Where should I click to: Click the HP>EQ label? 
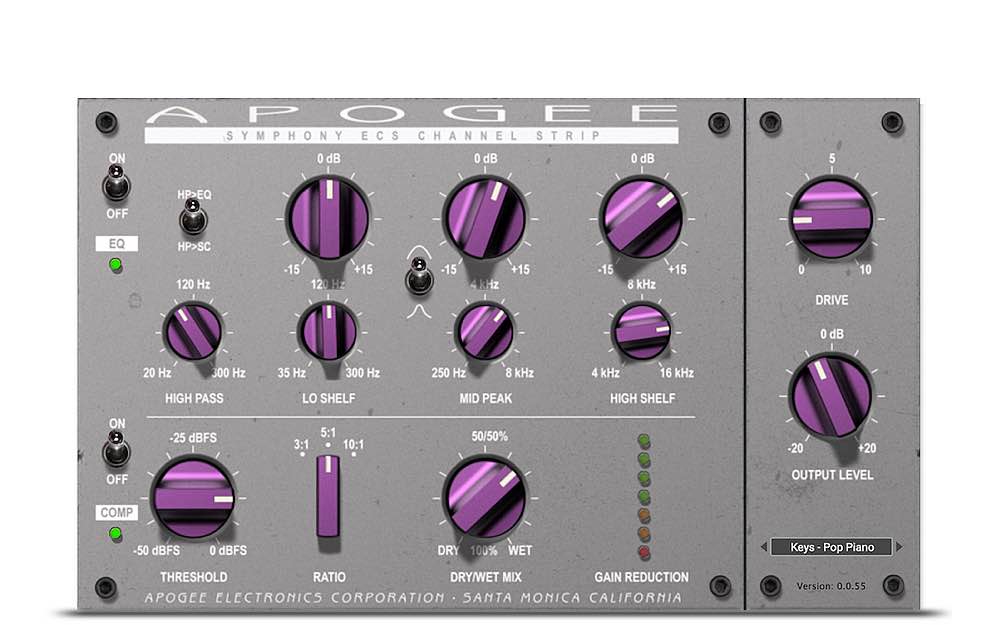(x=194, y=195)
